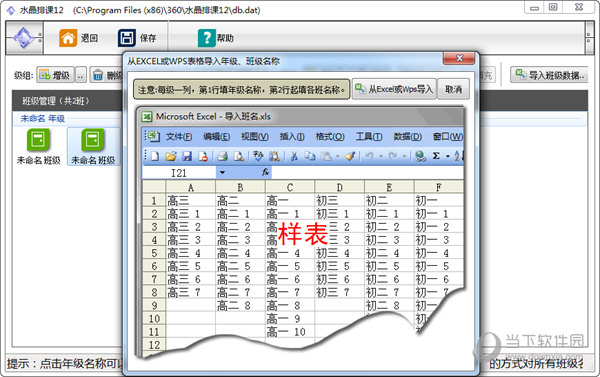Open the 编辑(E) menu in Excel sample
Image resolution: width=600 pixels, height=377 pixels.
pos(217,137)
